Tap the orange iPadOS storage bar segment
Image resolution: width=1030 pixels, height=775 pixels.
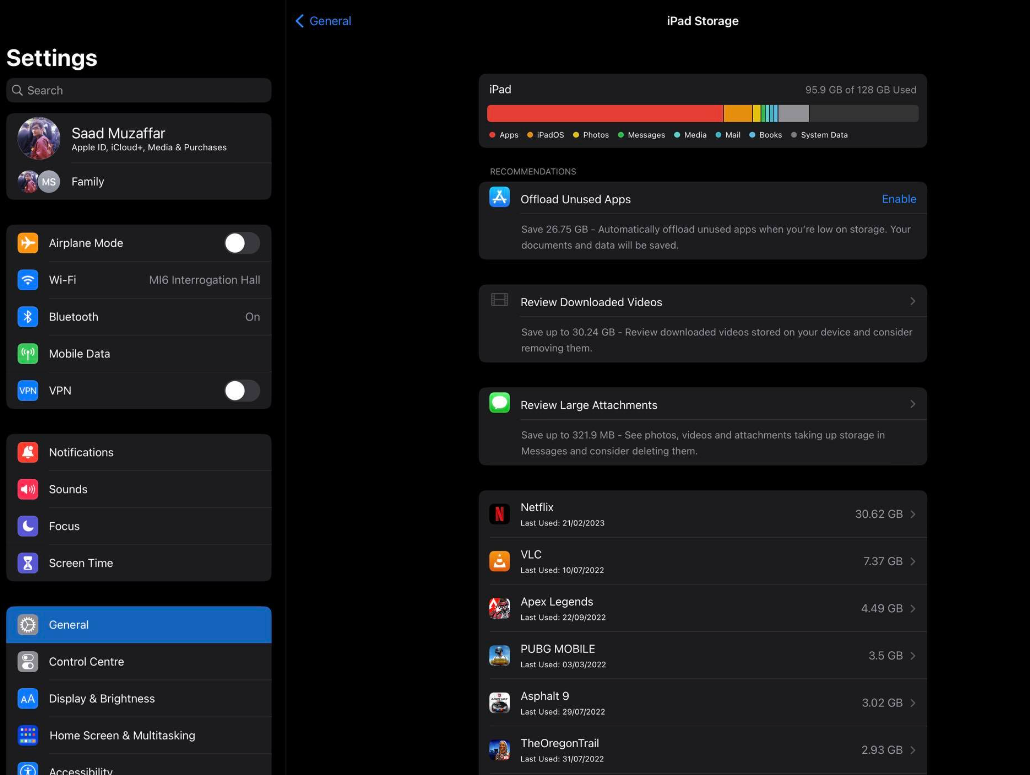pyautogui.click(x=738, y=114)
